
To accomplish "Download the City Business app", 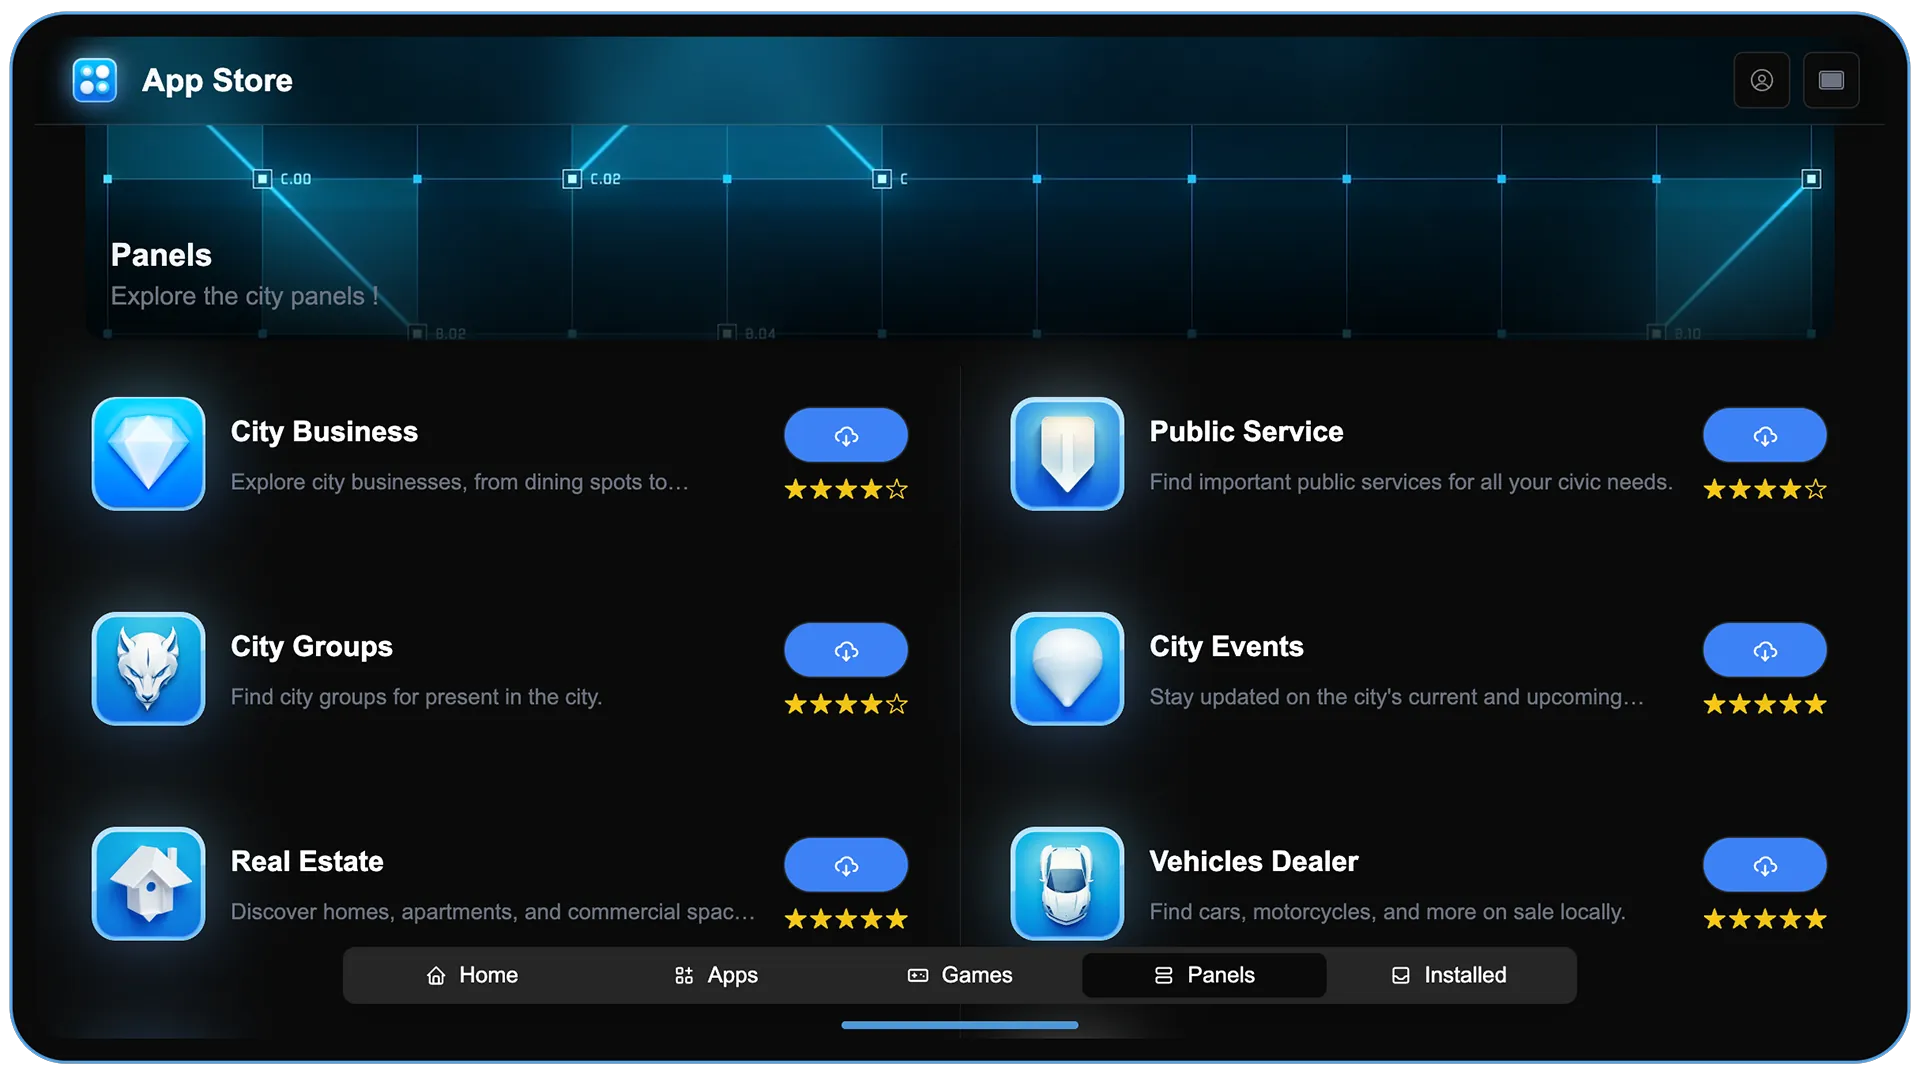I will tap(845, 434).
